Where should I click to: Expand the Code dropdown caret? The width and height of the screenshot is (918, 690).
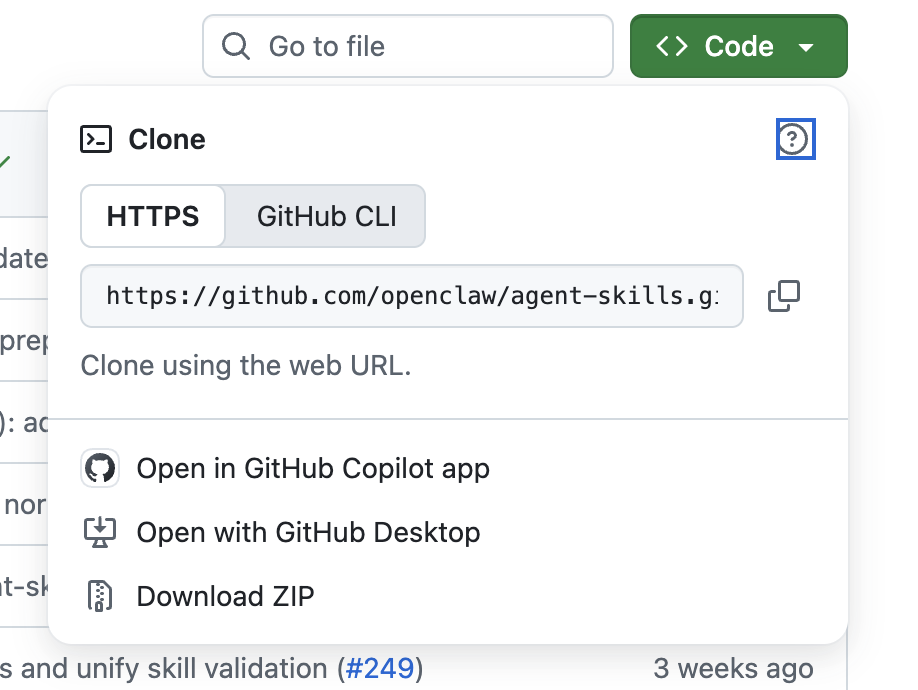point(806,47)
